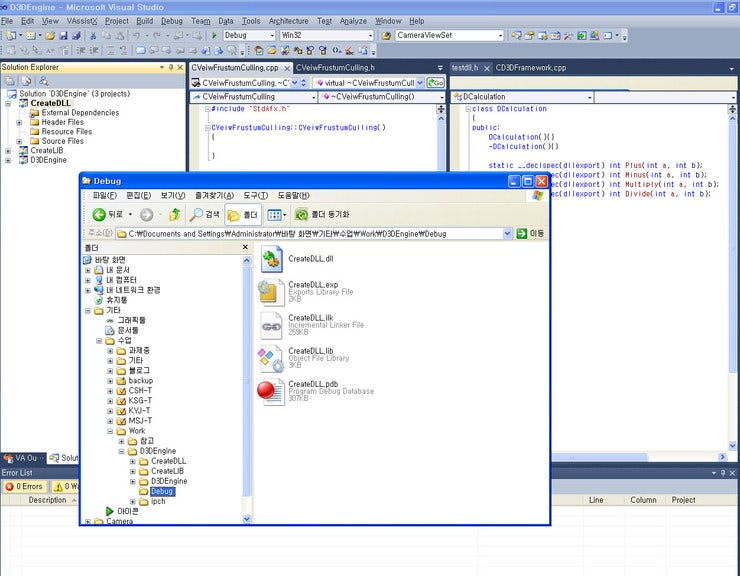Select CreateDLL.ilk file icon
Image resolution: width=740 pixels, height=576 pixels.
pos(271,325)
